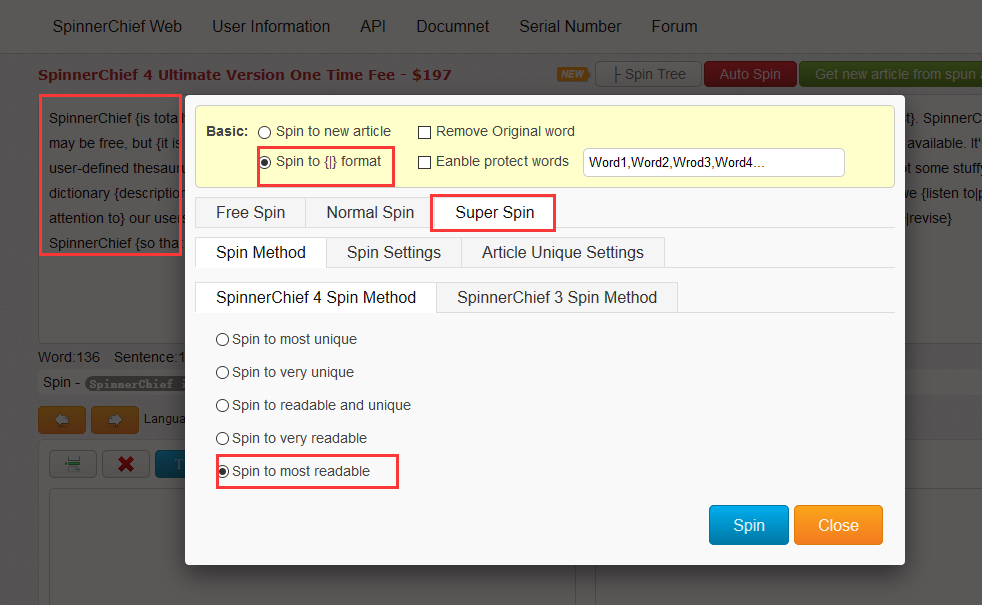Image resolution: width=982 pixels, height=605 pixels.
Task: Click the orange right arrow button
Action: (114, 420)
